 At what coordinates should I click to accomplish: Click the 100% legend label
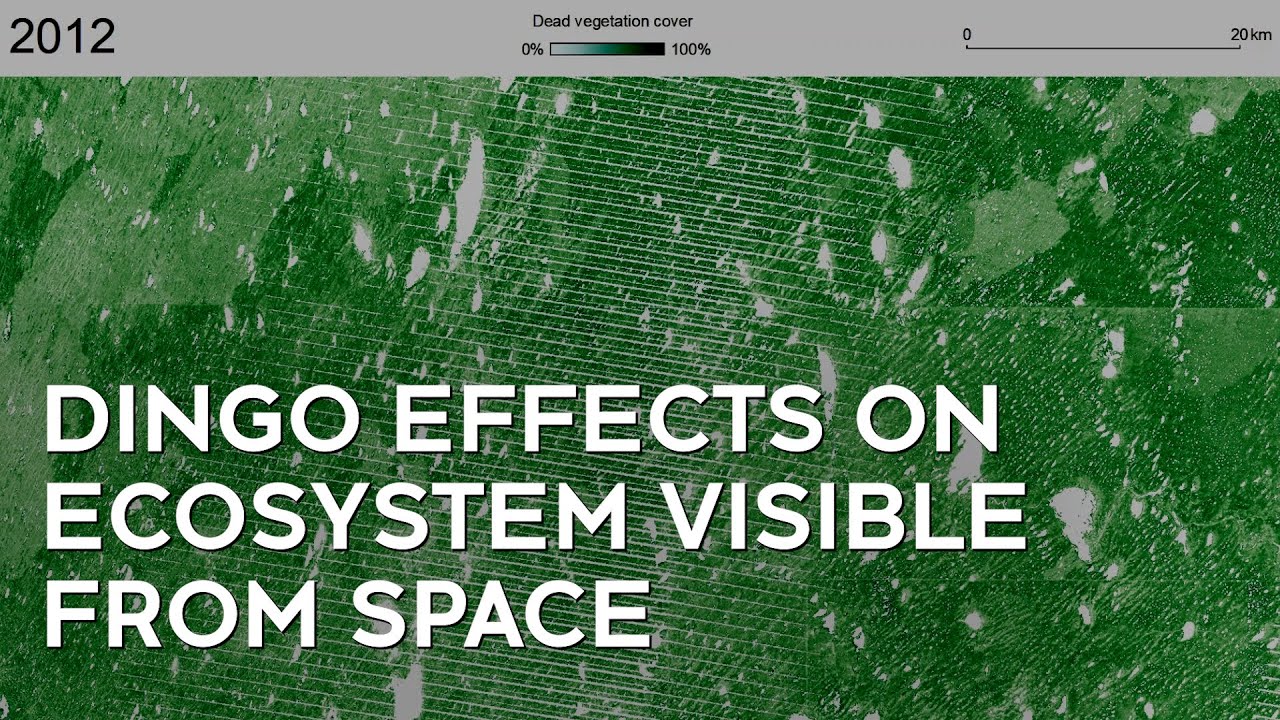tap(691, 49)
